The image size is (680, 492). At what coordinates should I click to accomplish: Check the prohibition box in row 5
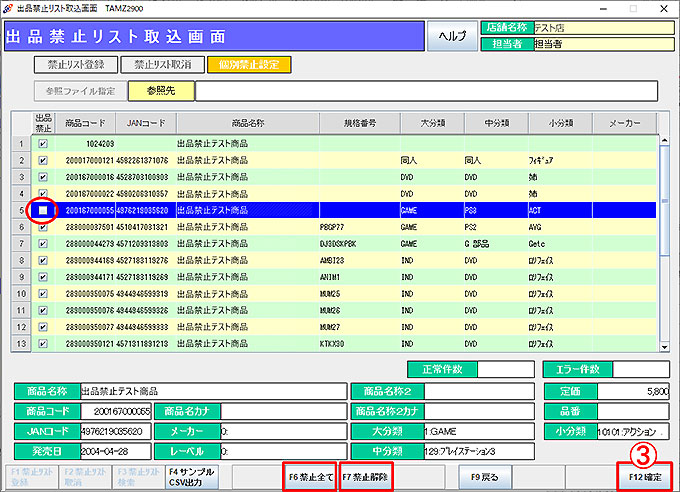click(x=42, y=211)
